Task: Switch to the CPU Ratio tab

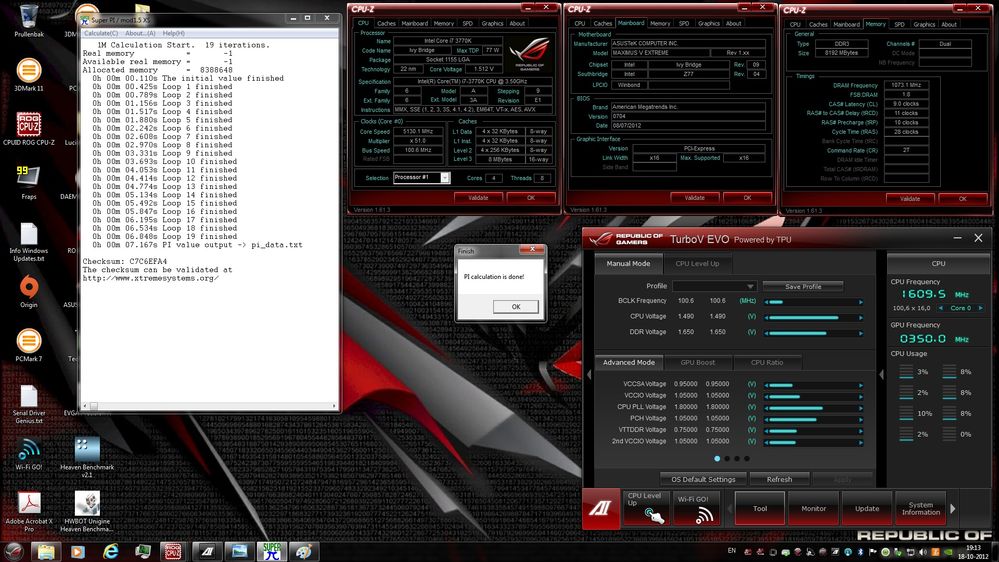Action: 766,363
